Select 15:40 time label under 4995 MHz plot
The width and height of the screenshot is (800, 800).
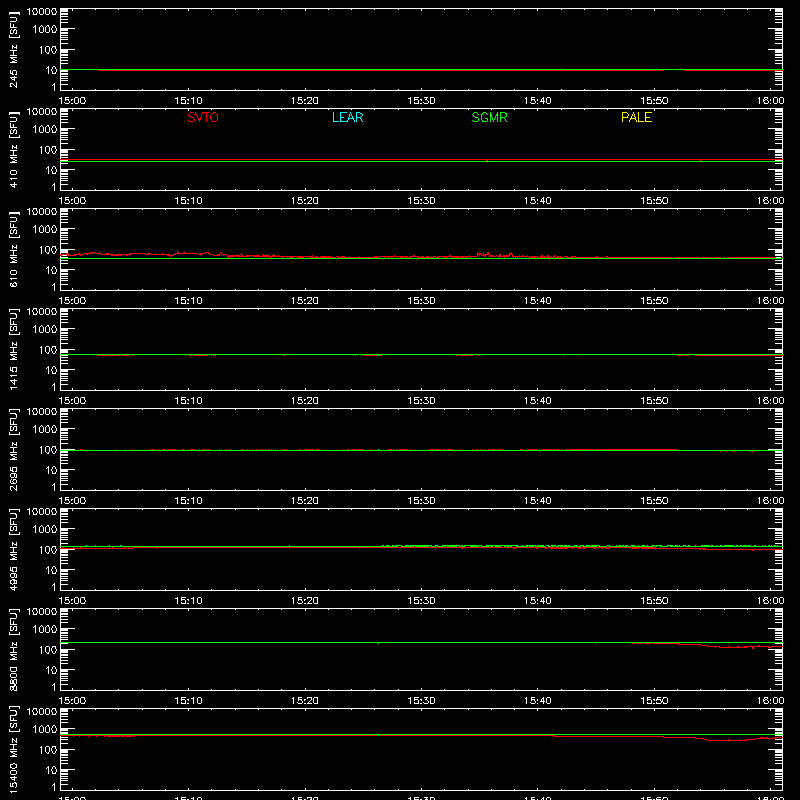538,601
